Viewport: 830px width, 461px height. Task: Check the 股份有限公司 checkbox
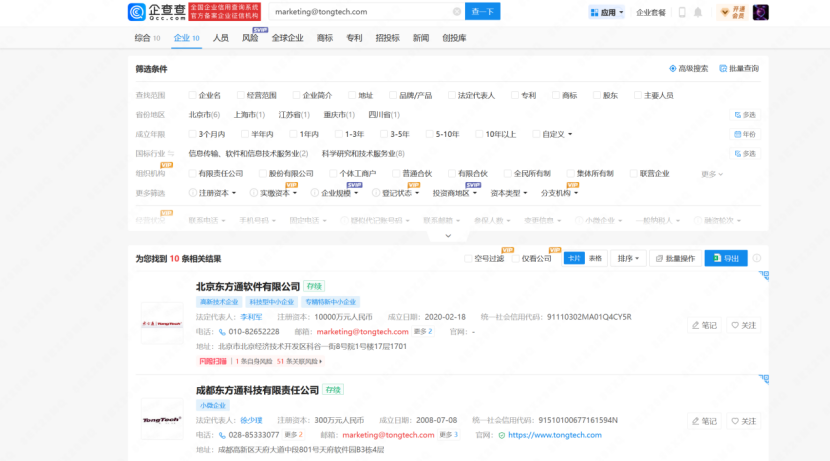(263, 174)
